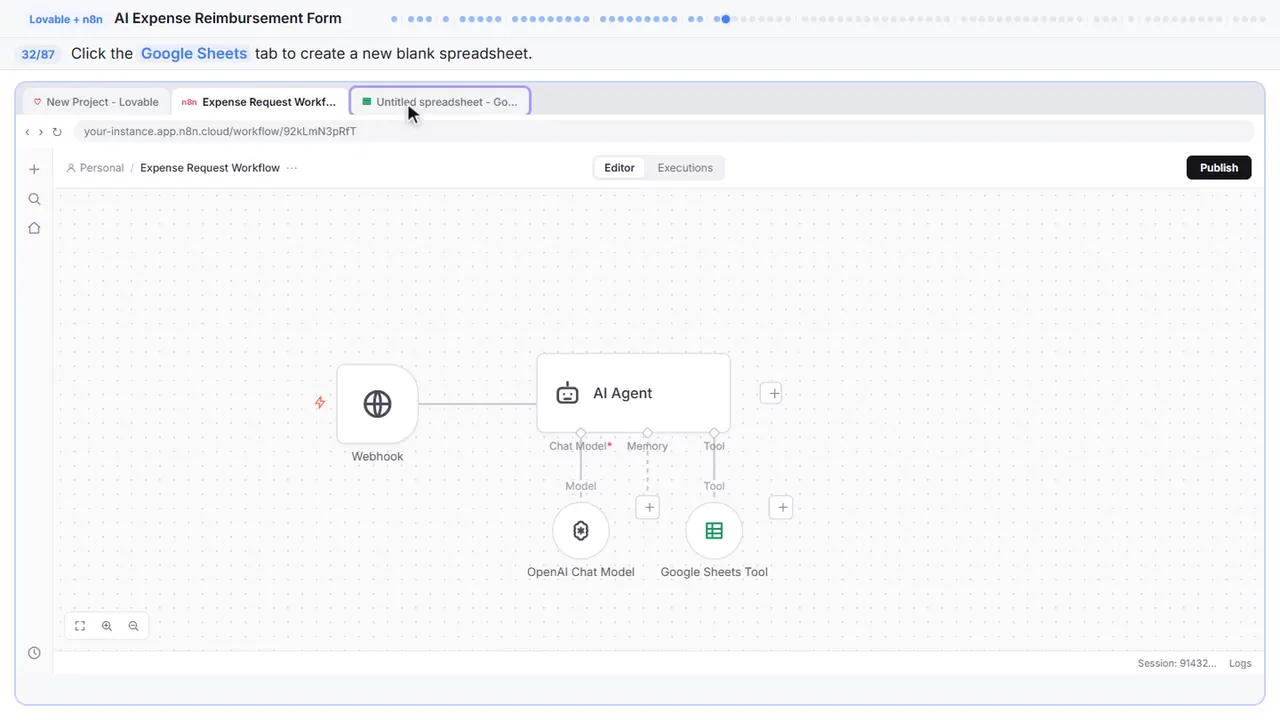Click the sidebar search icon

pos(34,199)
